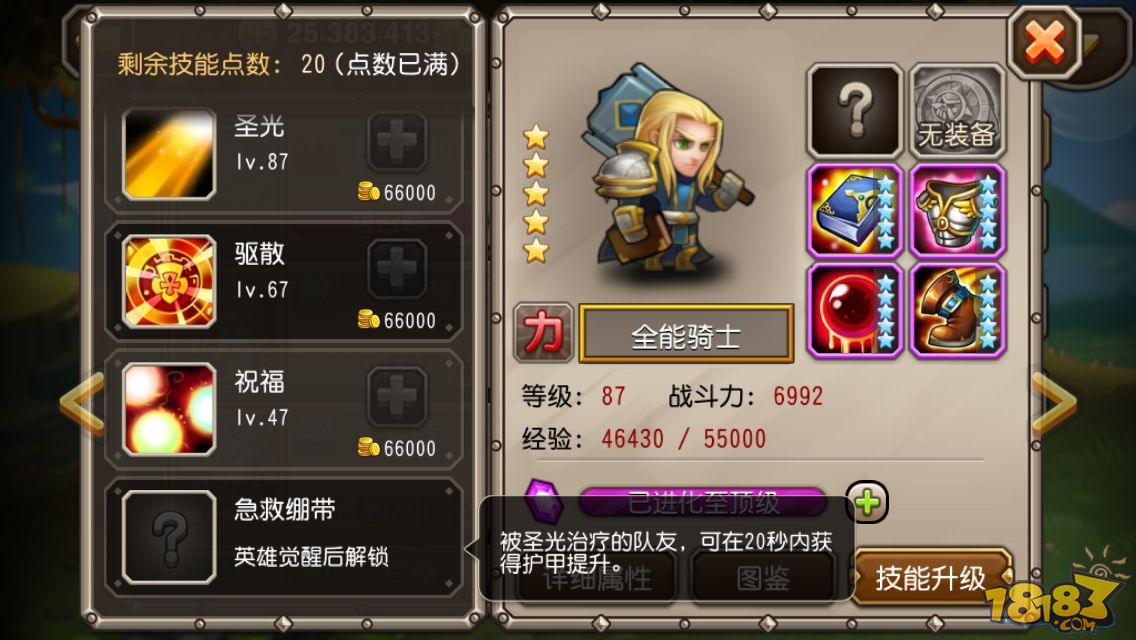Upgrade 圣光 with its plus button
Screen dimensions: 1136x640
point(397,141)
